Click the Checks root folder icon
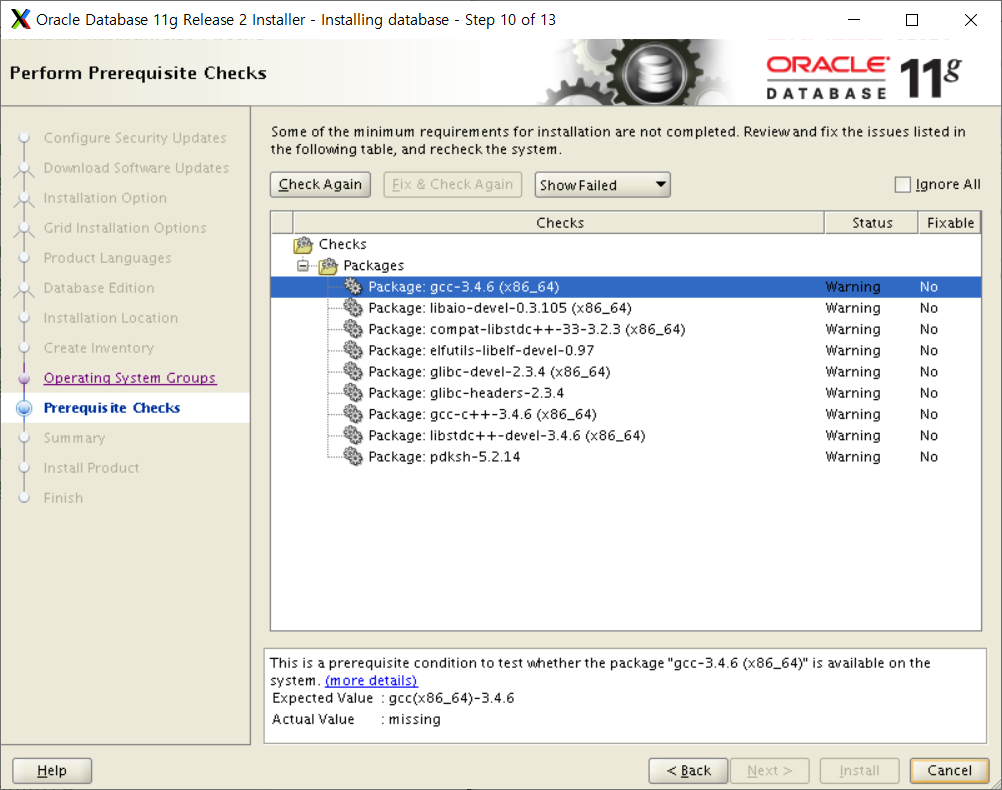1002x790 pixels. click(303, 244)
